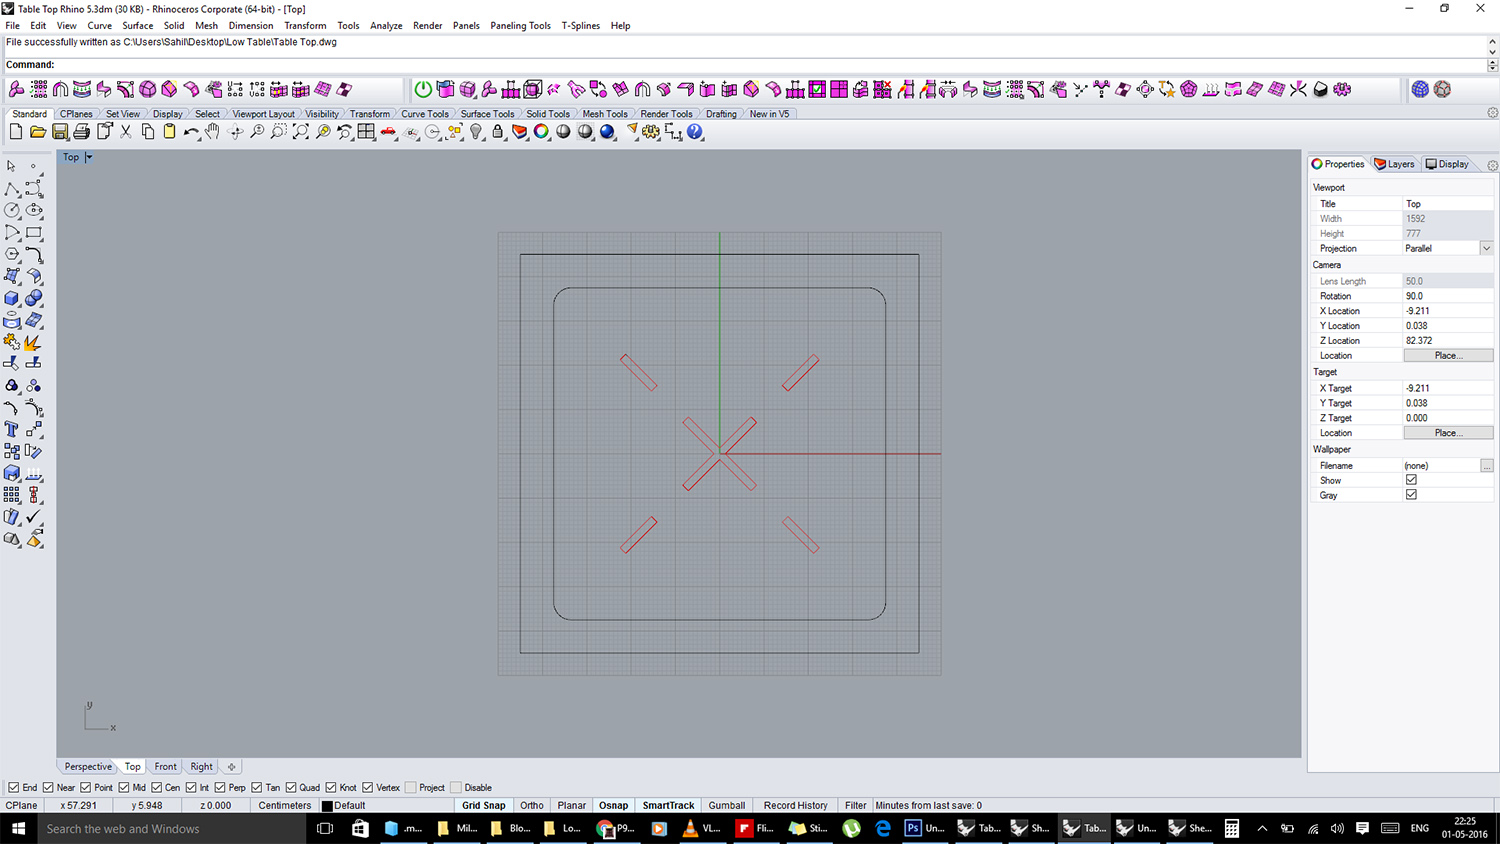Click the target Location Place button
Screen dimensions: 1500x844
pyautogui.click(x=1448, y=433)
